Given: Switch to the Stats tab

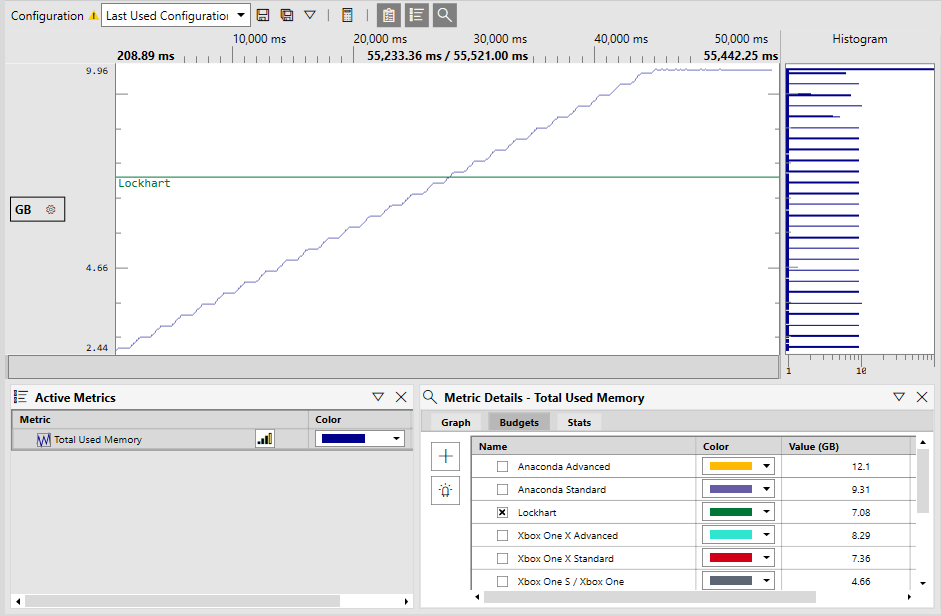Looking at the screenshot, I should [579, 422].
